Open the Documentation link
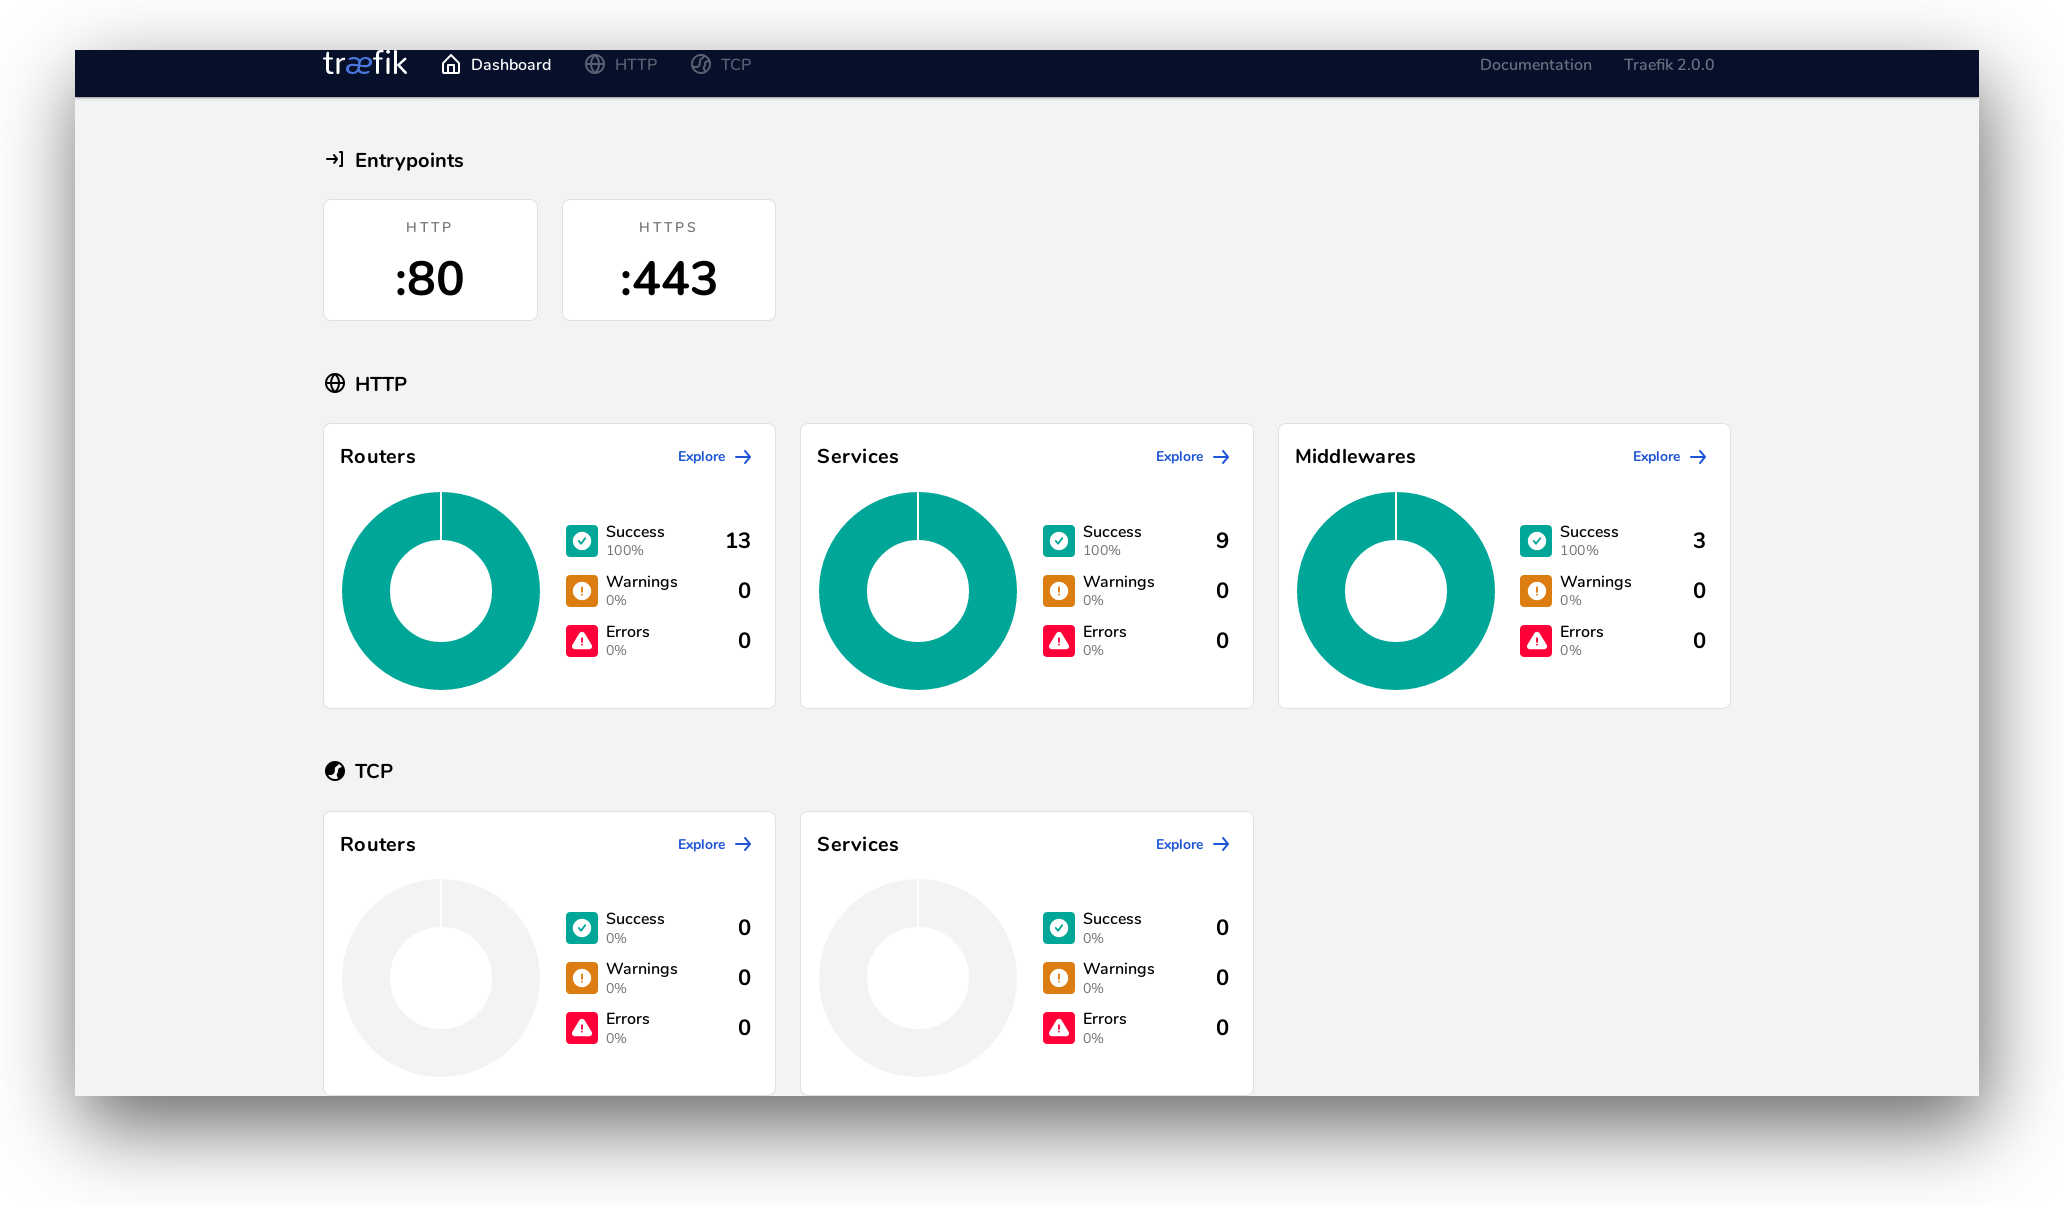This screenshot has width=2064, height=1206. pyautogui.click(x=1536, y=64)
